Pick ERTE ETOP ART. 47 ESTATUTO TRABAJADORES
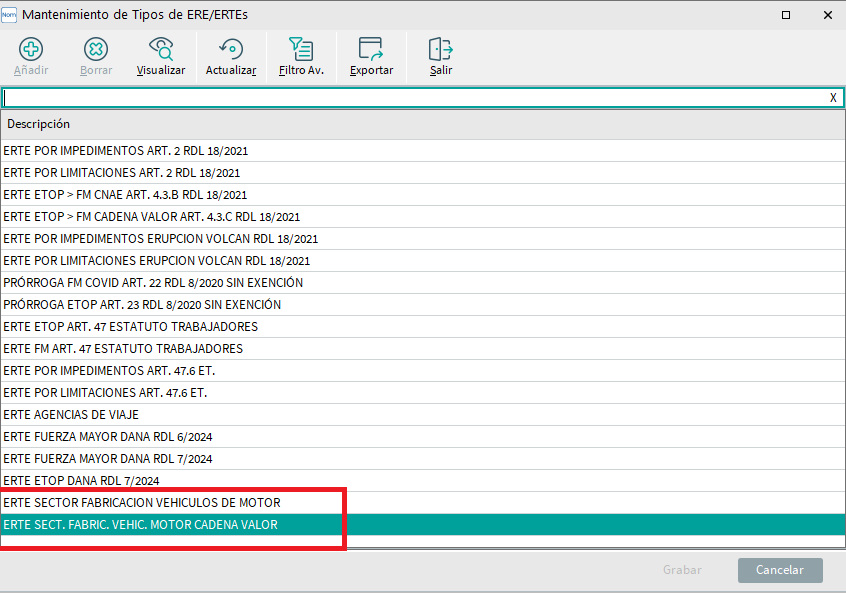Screen dimensions: 846x594 coord(131,327)
